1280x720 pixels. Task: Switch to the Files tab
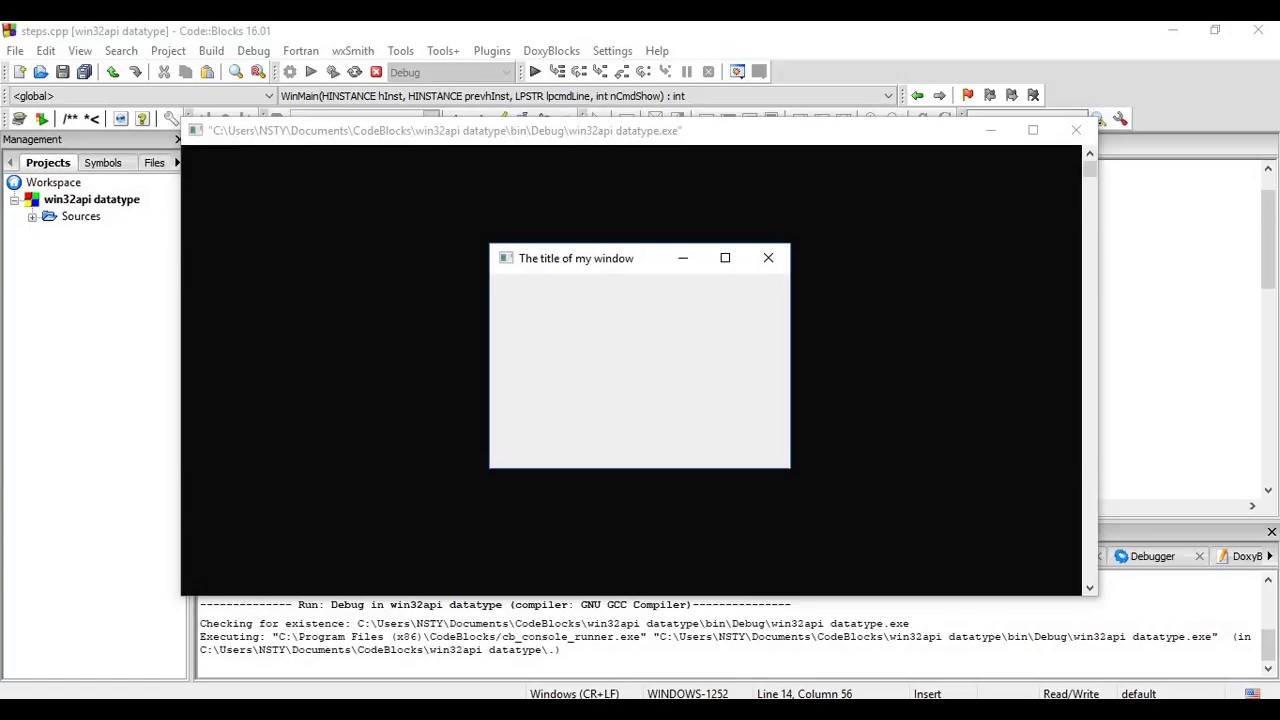coord(154,163)
